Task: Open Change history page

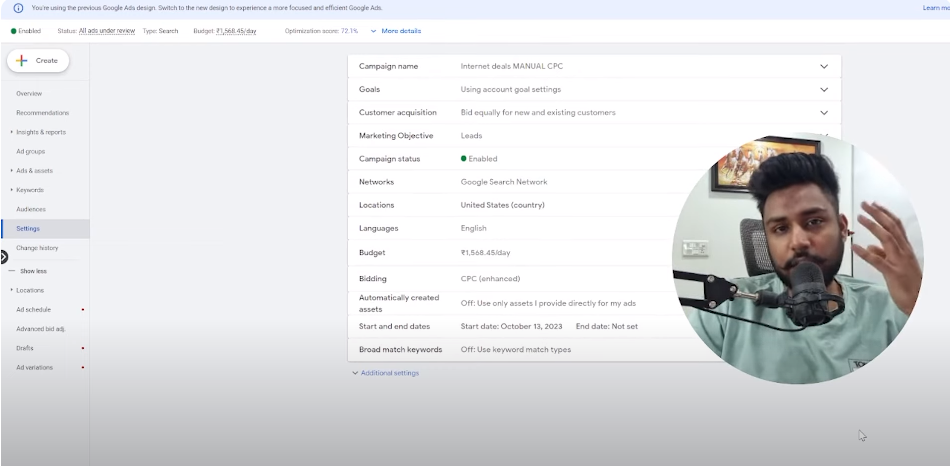Action: click(x=37, y=248)
